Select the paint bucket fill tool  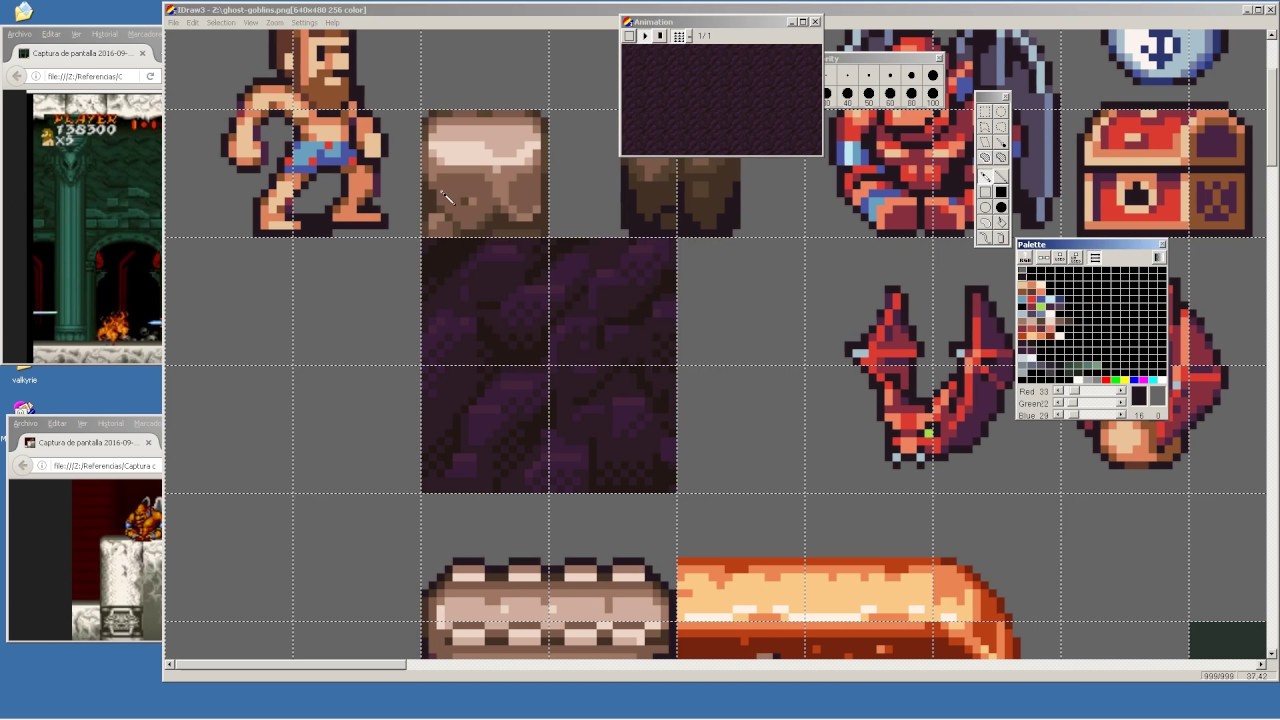(1001, 222)
